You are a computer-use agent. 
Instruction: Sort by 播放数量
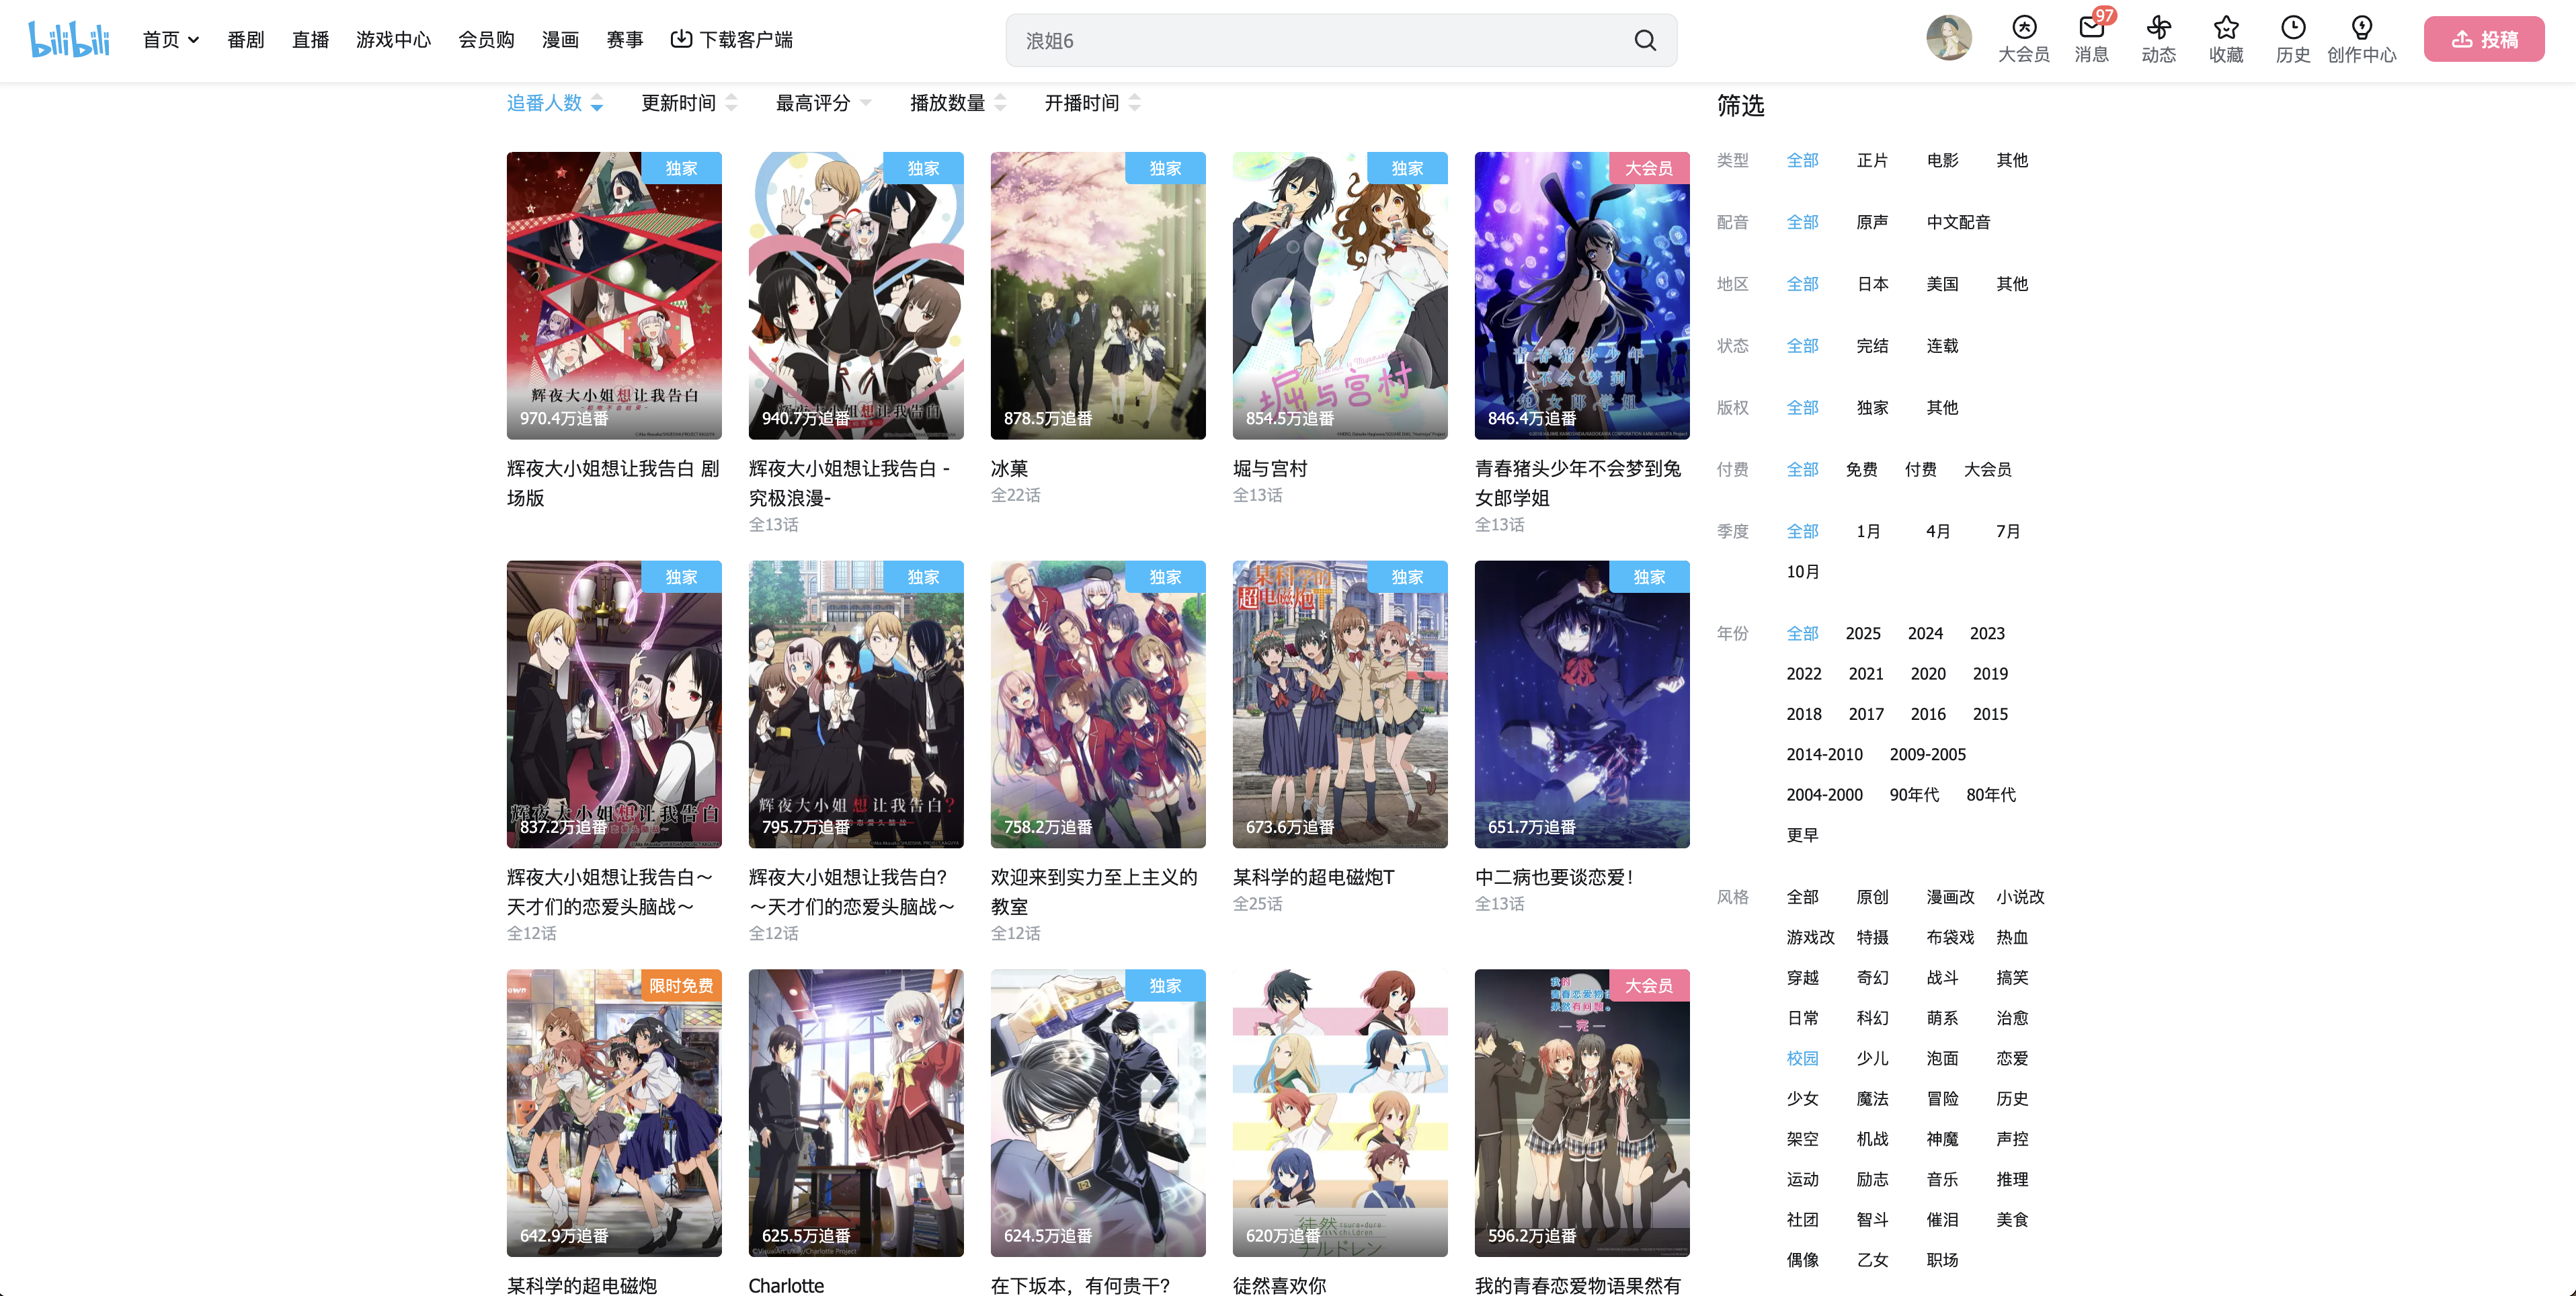coord(958,103)
